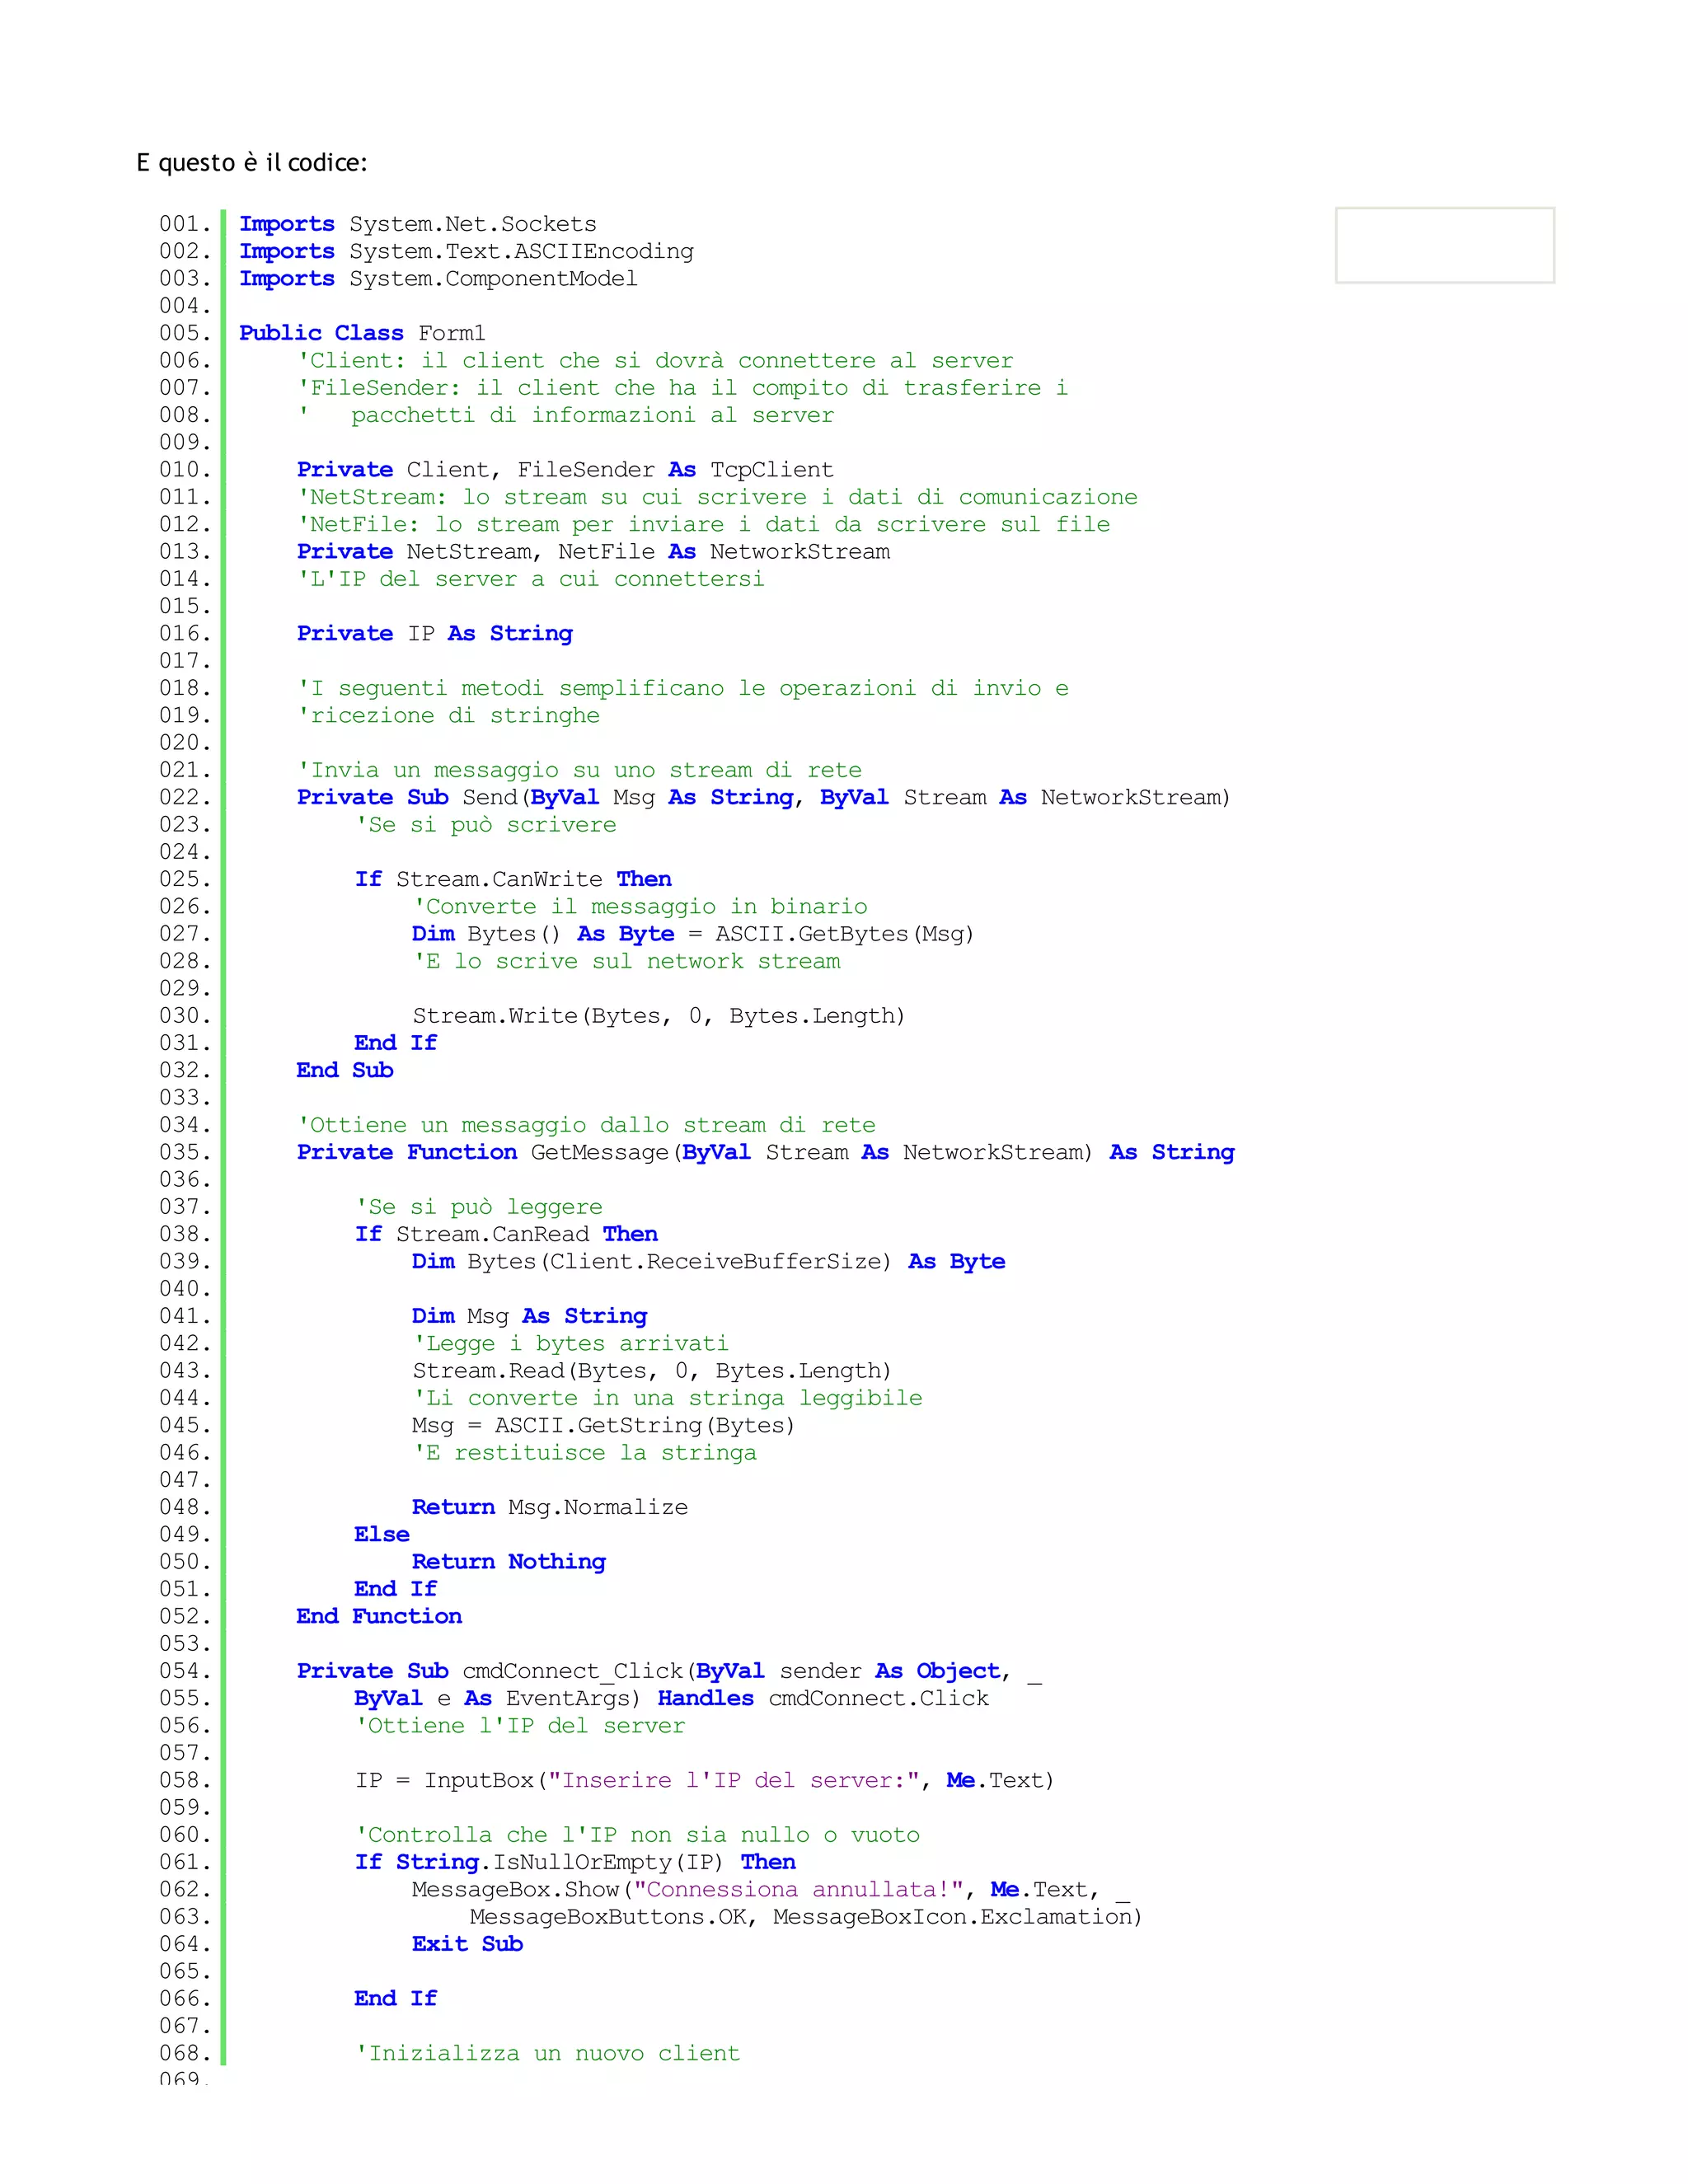Click the "IP = InputBox(" statement
The height and width of the screenshot is (2184, 1688).
click(x=705, y=1780)
